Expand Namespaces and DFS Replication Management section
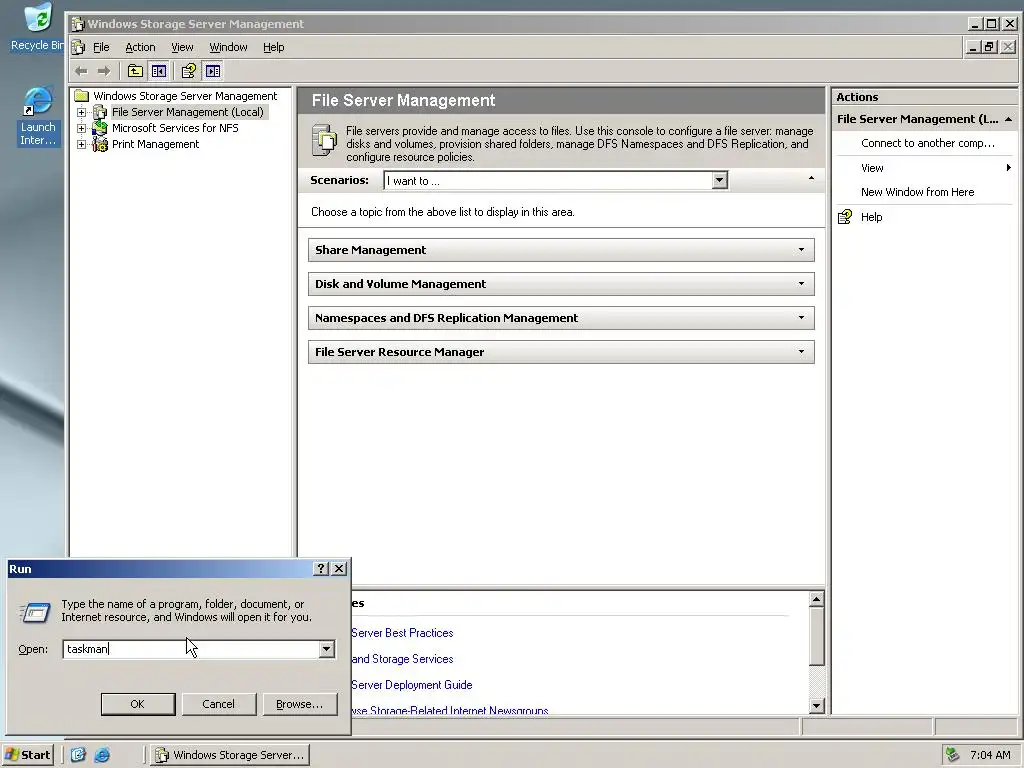Image resolution: width=1024 pixels, height=768 pixels. coord(801,317)
